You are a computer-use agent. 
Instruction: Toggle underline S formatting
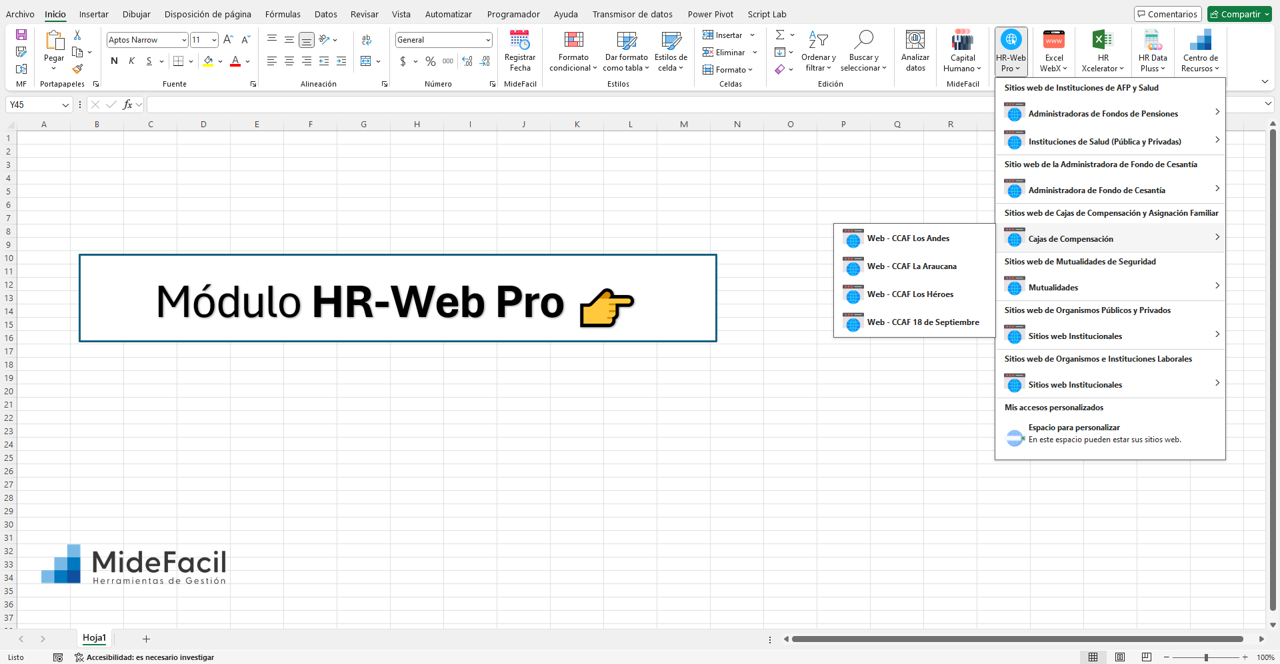149,61
